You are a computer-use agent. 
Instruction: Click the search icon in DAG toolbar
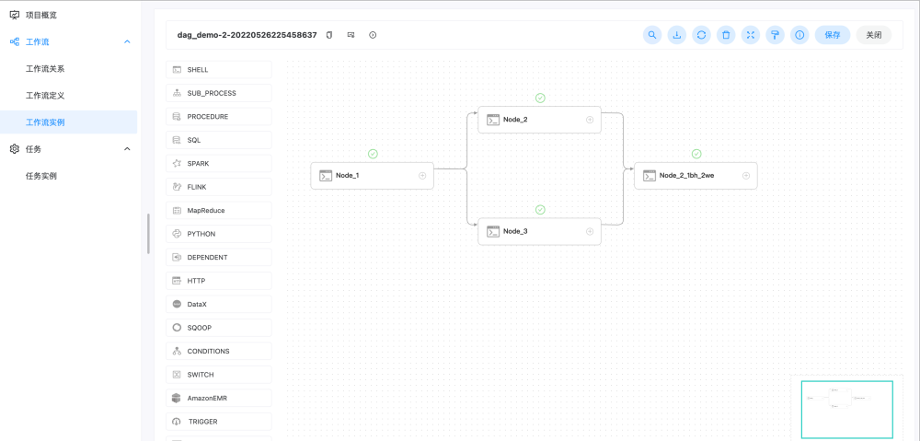[x=652, y=35]
